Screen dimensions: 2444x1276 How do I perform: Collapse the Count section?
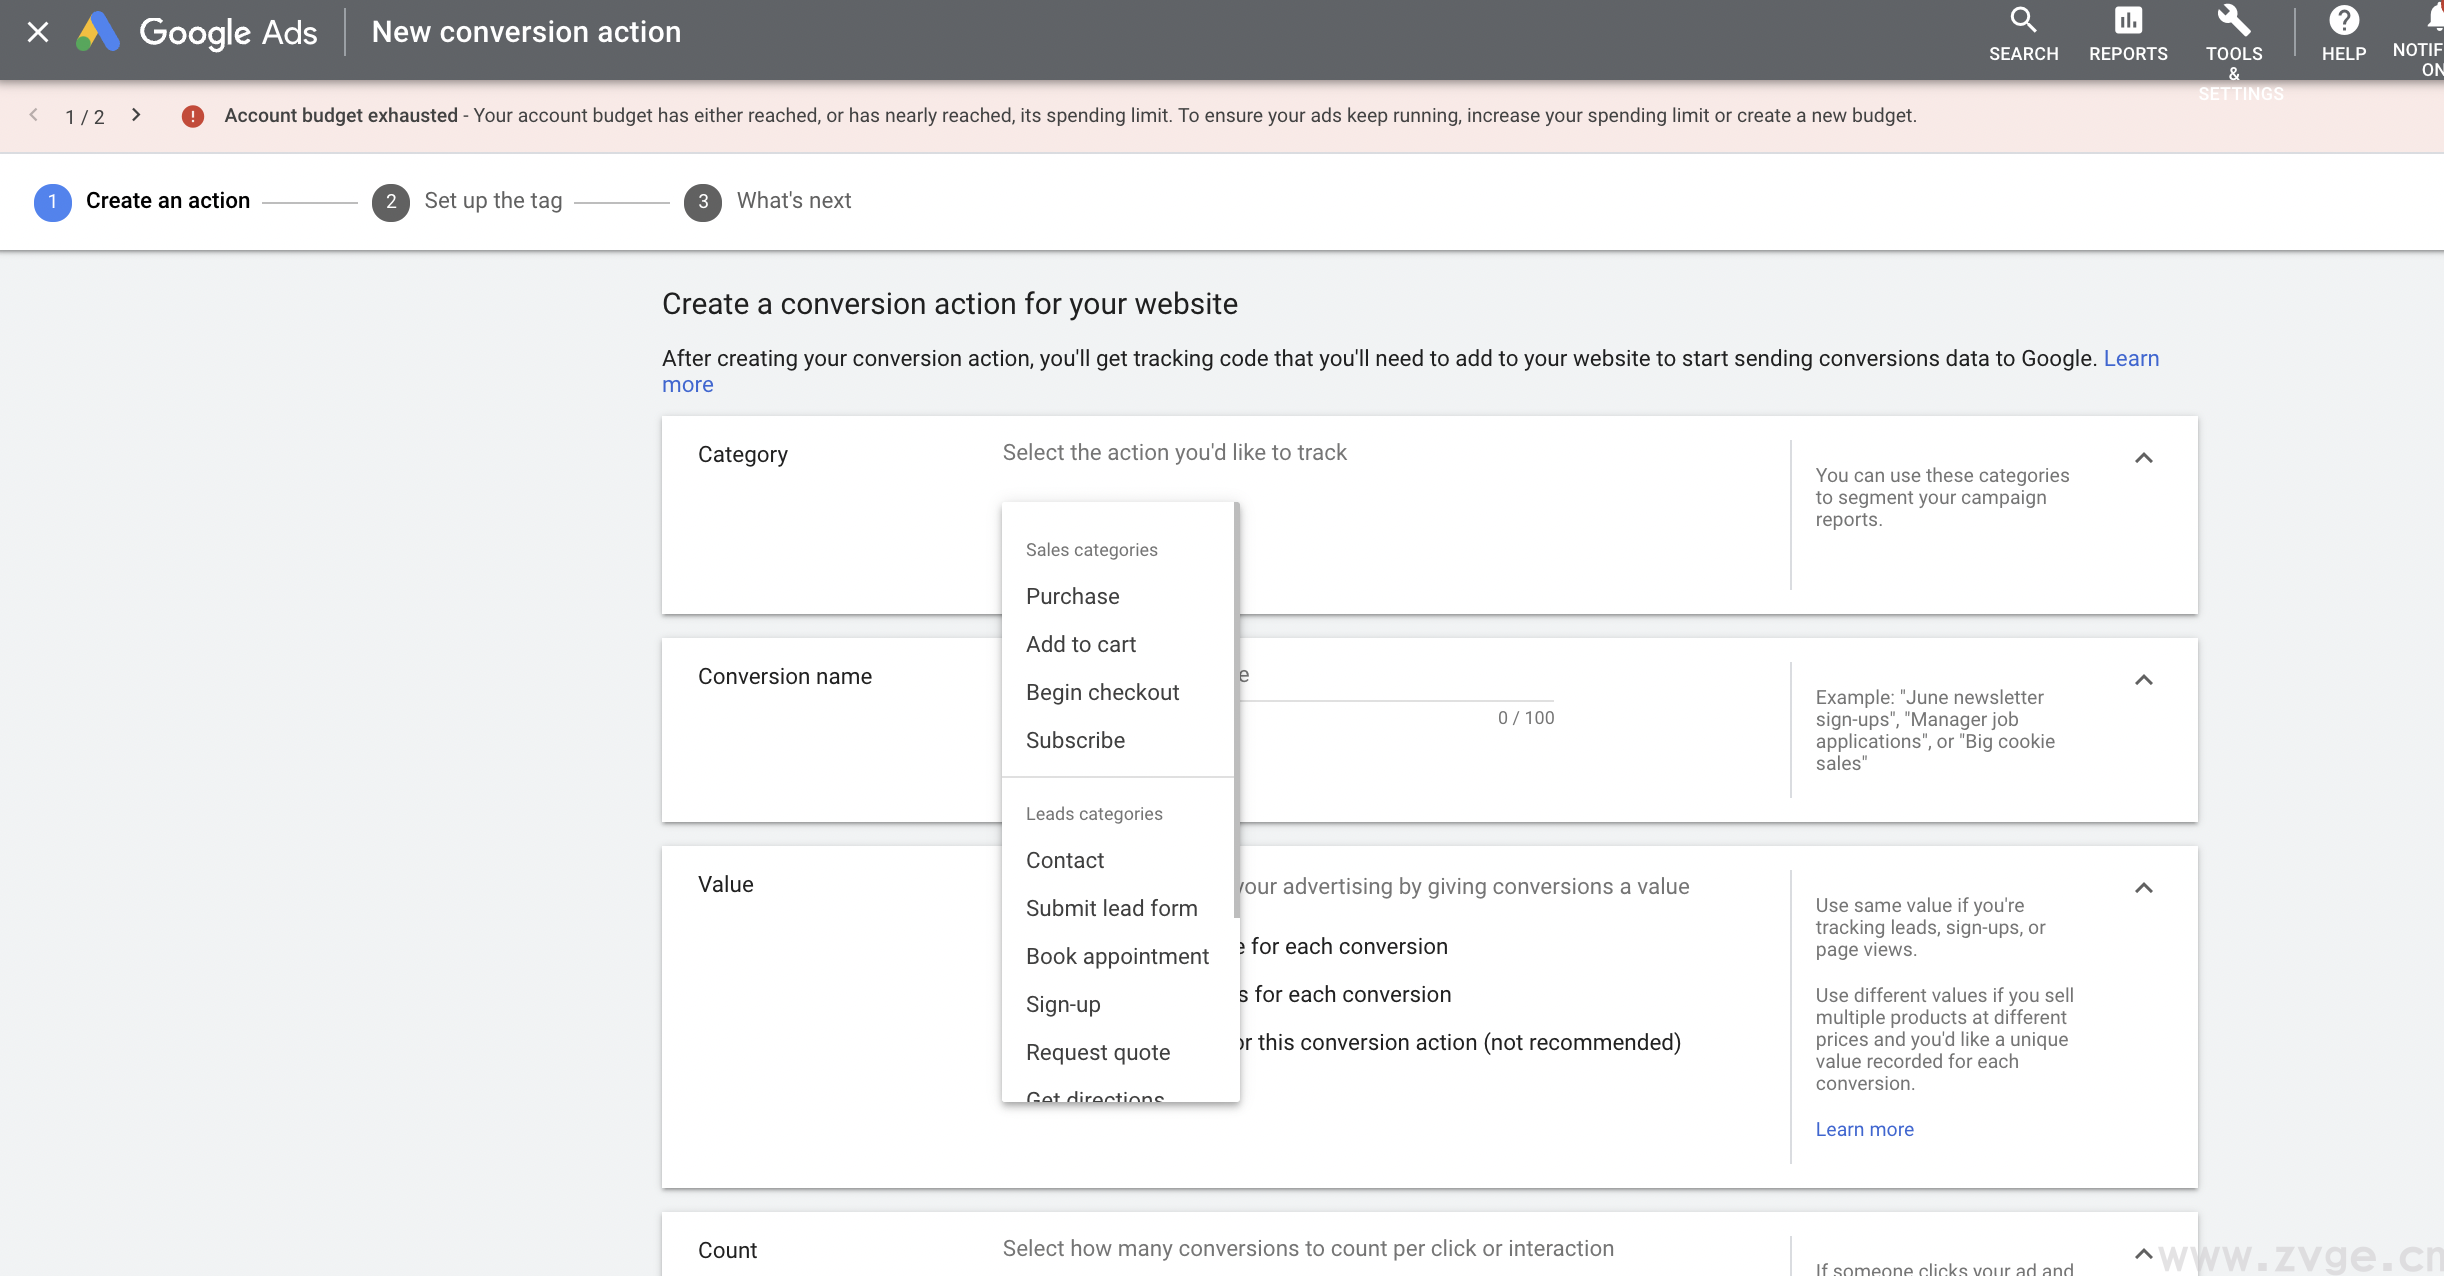(2143, 1253)
